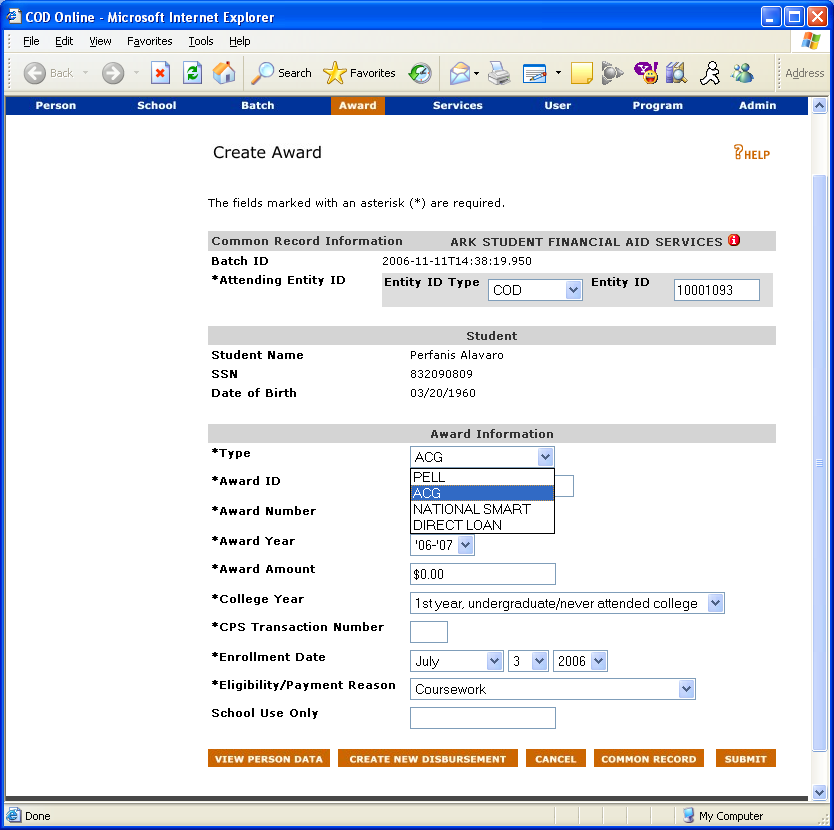Screen dimensions: 834x830
Task: Switch to the Services tab
Action: tap(457, 105)
